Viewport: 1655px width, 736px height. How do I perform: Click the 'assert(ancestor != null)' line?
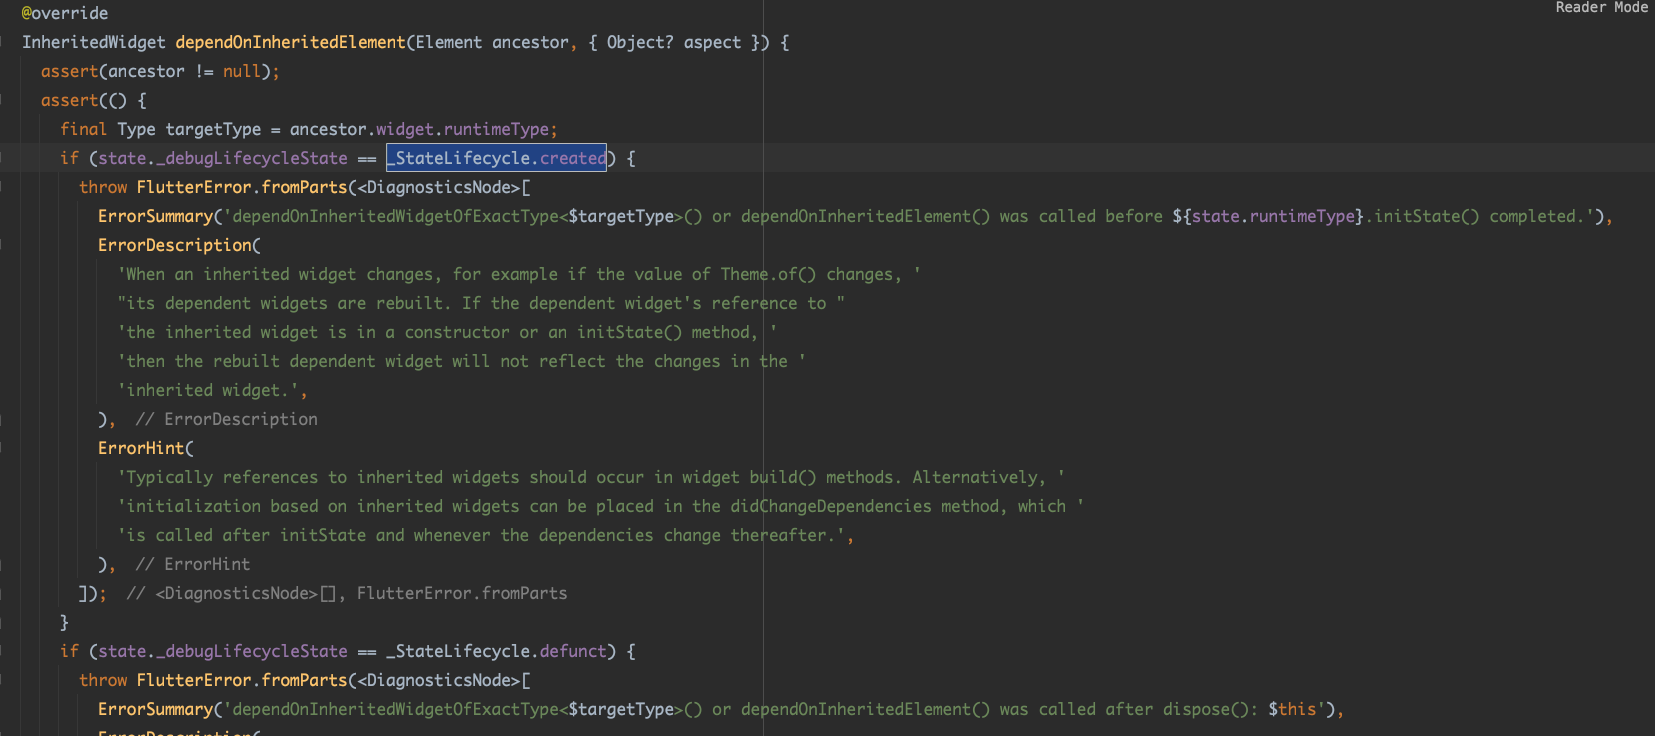point(160,71)
